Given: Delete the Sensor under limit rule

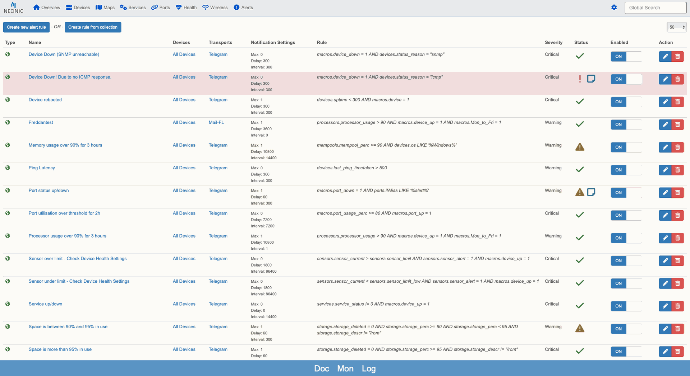Looking at the screenshot, I should 678,283.
